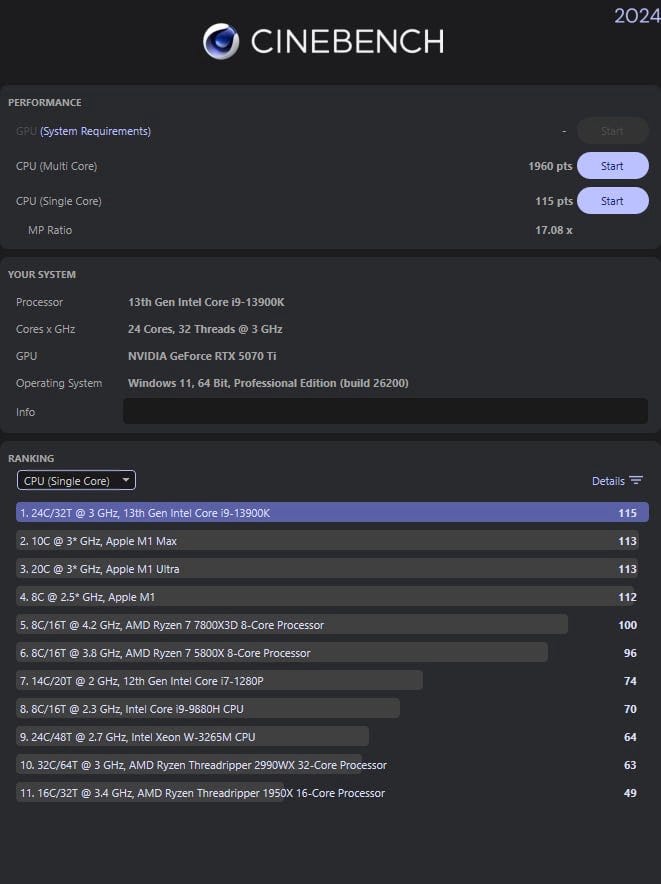Select the Core i9-13900K ranking entry
This screenshot has width=661, height=884.
coord(332,513)
